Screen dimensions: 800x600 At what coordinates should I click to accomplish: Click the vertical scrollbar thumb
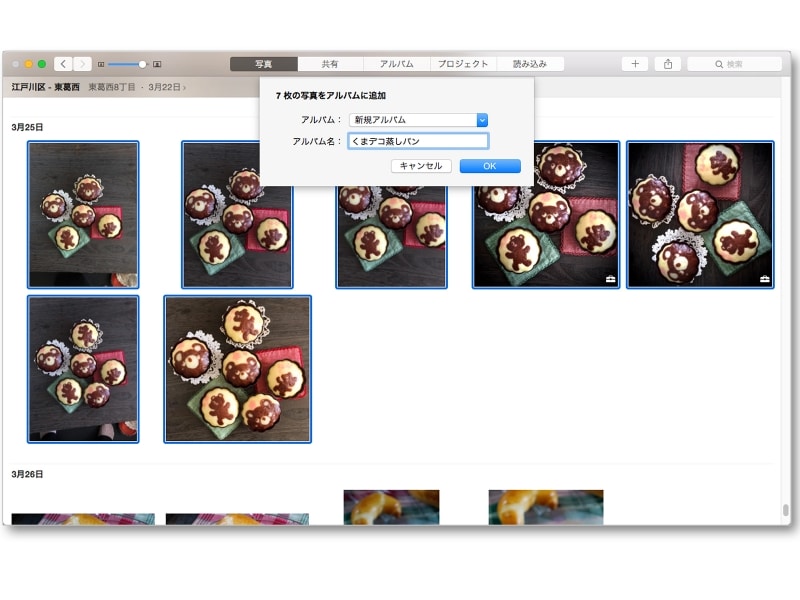coord(786,510)
